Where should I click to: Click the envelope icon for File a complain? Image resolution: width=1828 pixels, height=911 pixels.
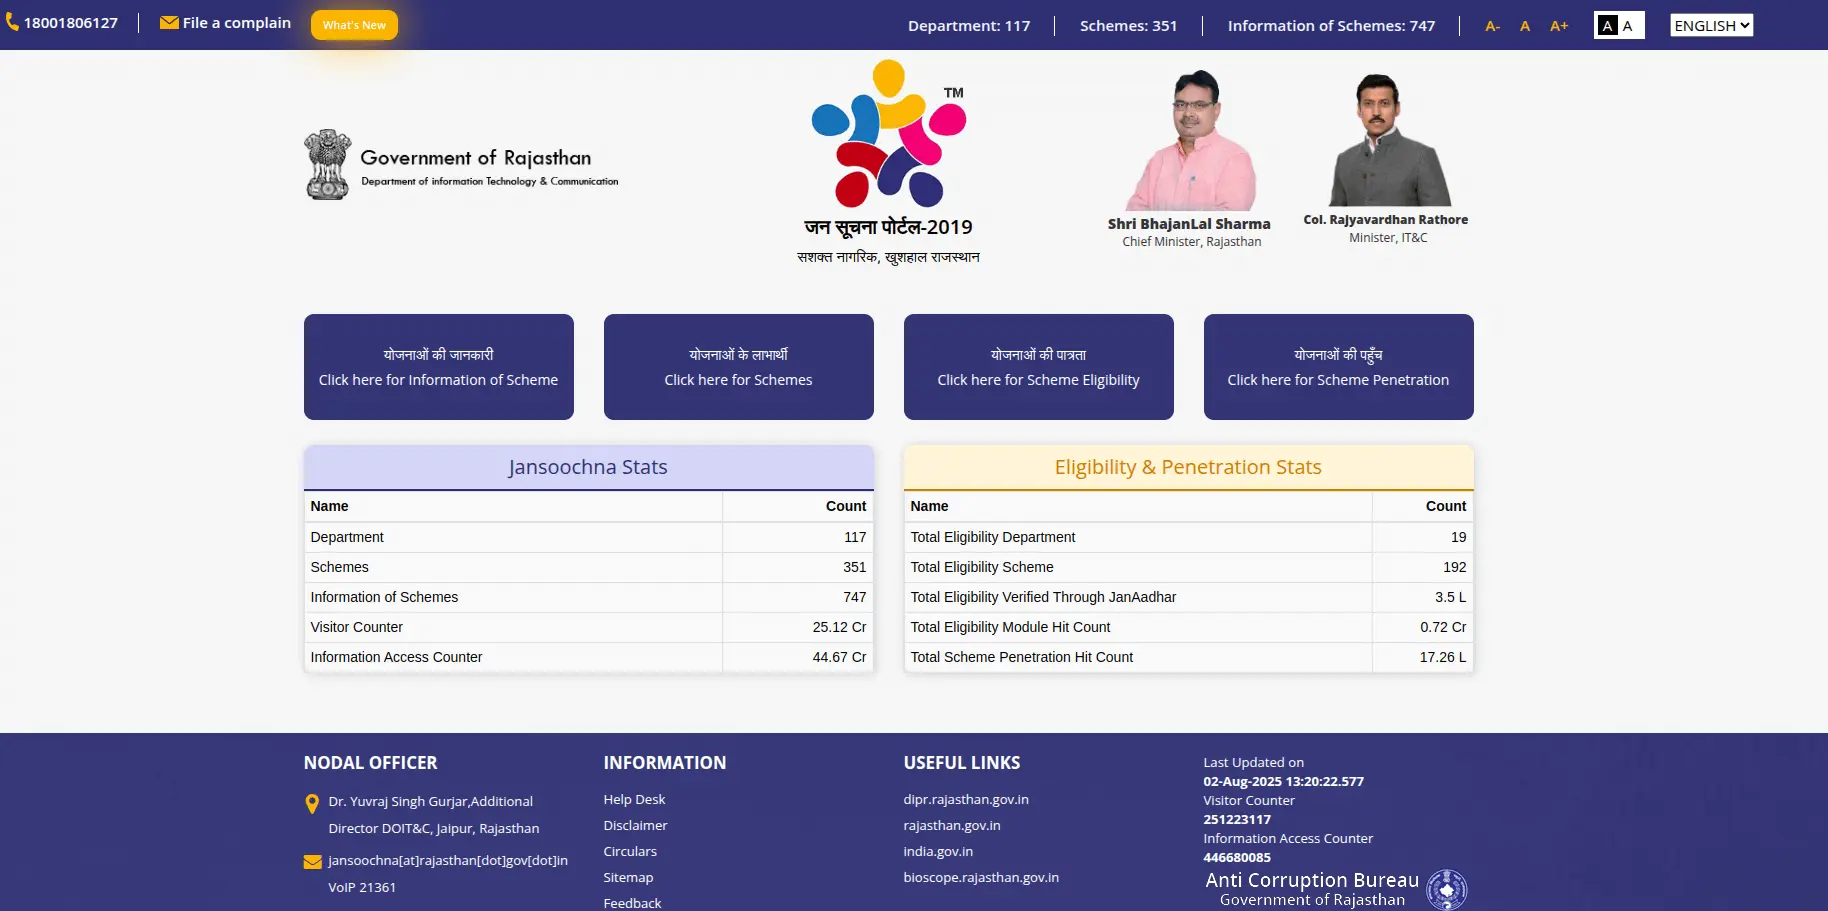pyautogui.click(x=169, y=23)
